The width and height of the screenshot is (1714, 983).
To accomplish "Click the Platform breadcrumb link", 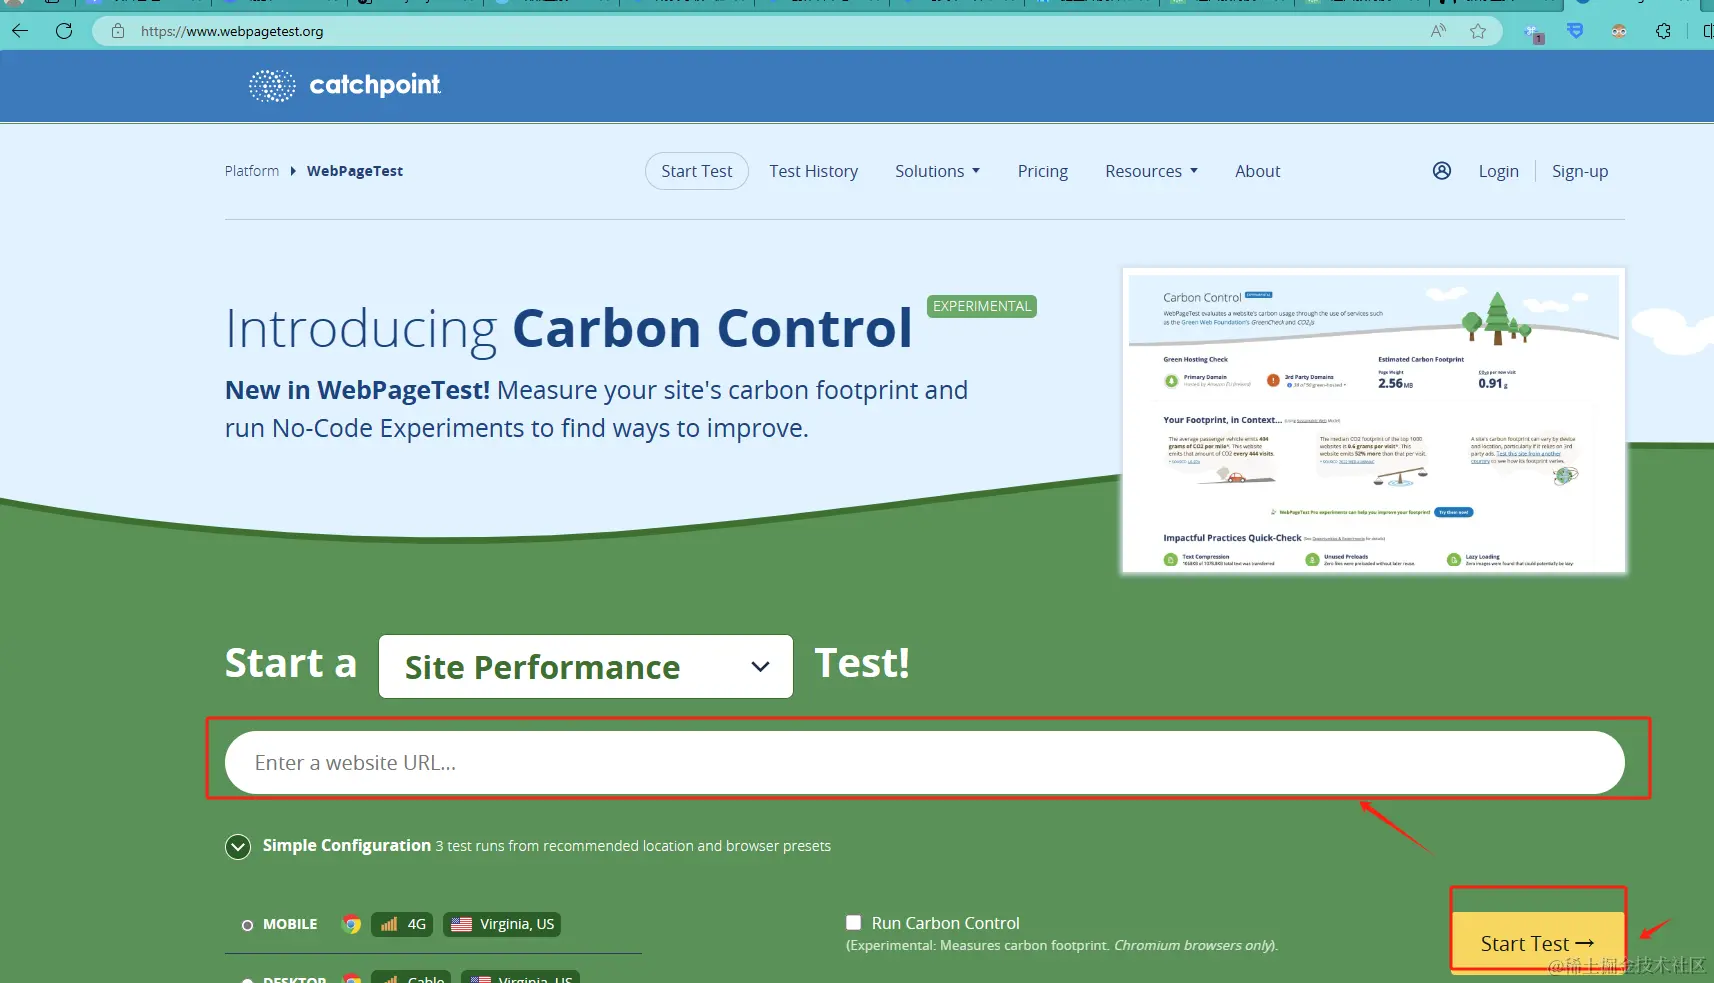I will [x=252, y=171].
